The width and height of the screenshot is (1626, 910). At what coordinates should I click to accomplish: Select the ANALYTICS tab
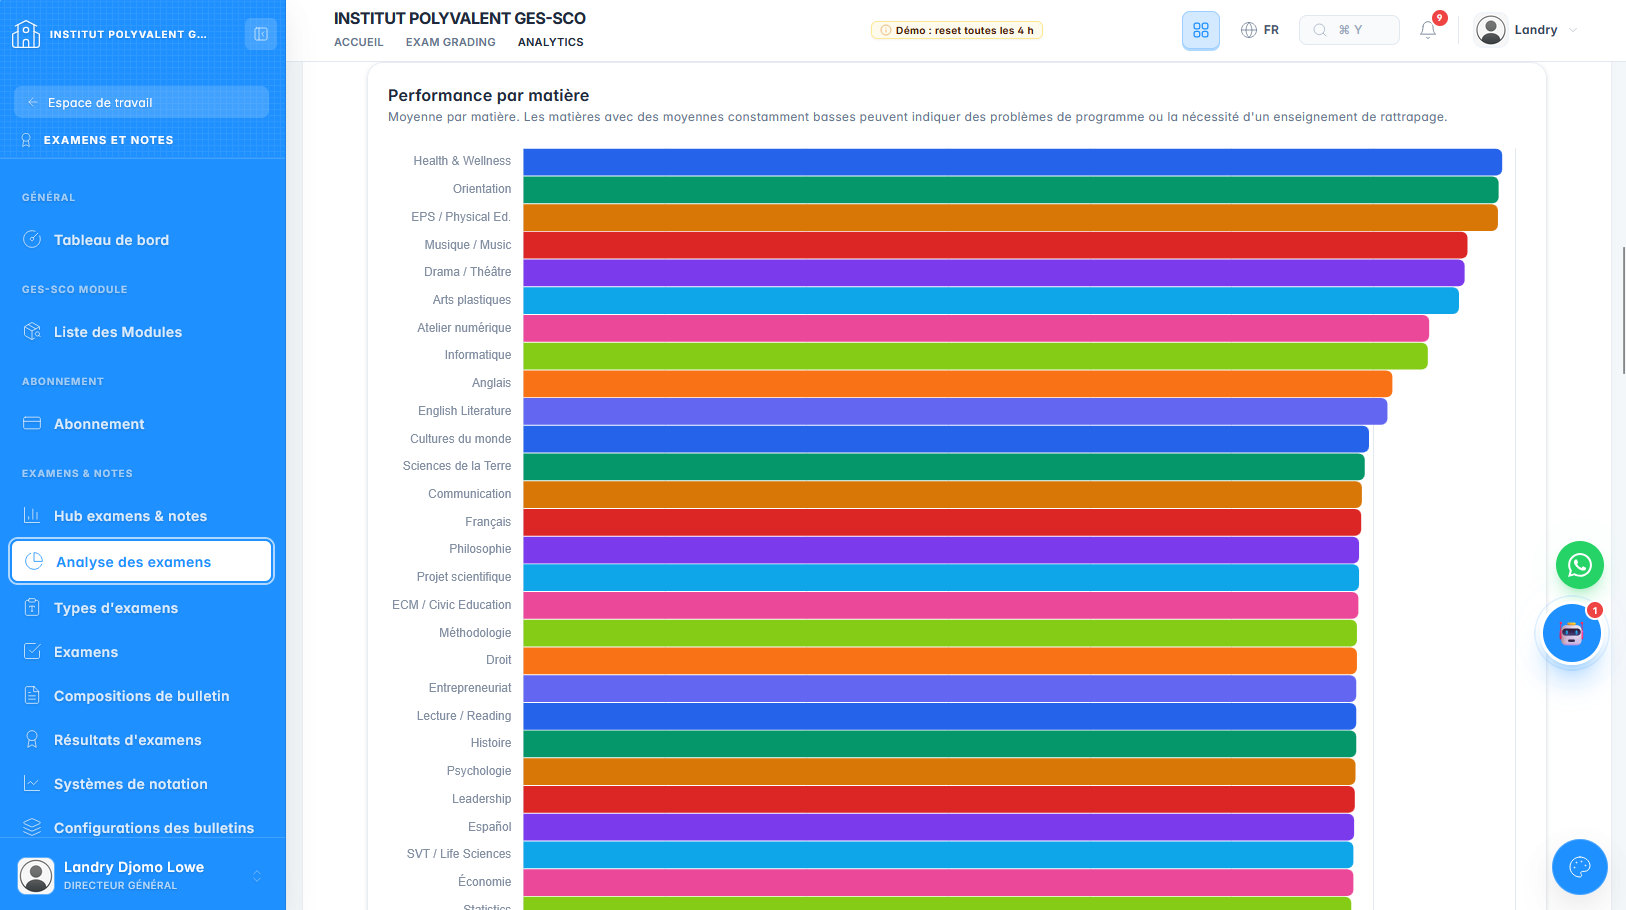point(551,42)
